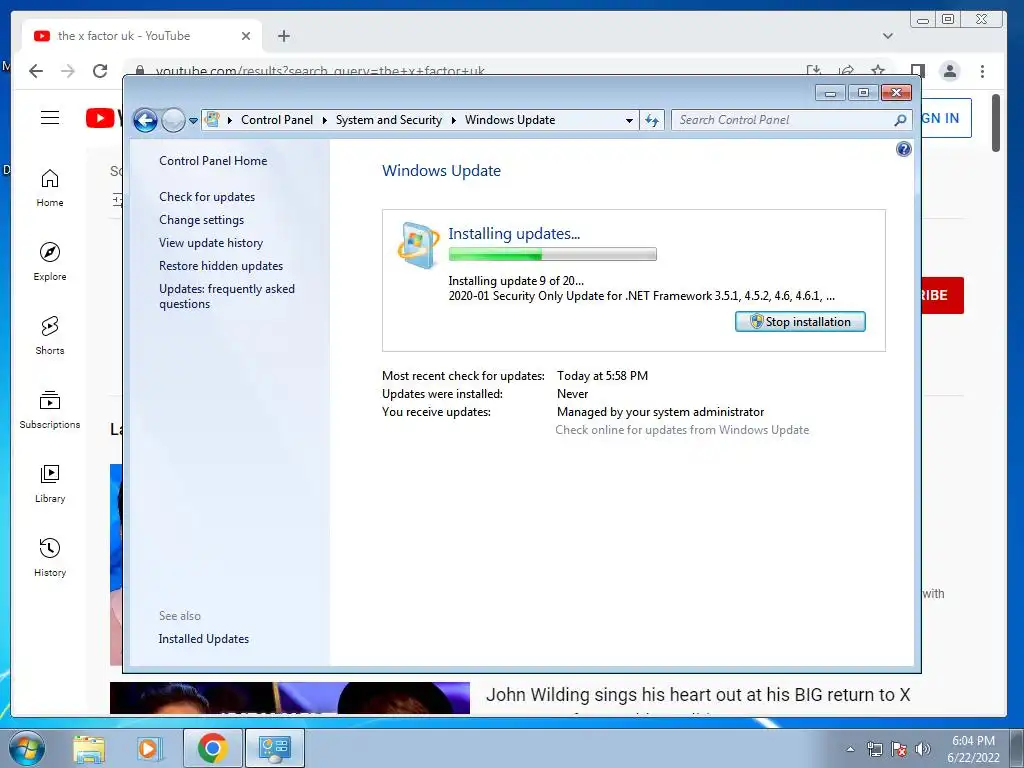Open YouTube Shorts in sidebar
Image resolution: width=1024 pixels, height=768 pixels.
pyautogui.click(x=50, y=336)
